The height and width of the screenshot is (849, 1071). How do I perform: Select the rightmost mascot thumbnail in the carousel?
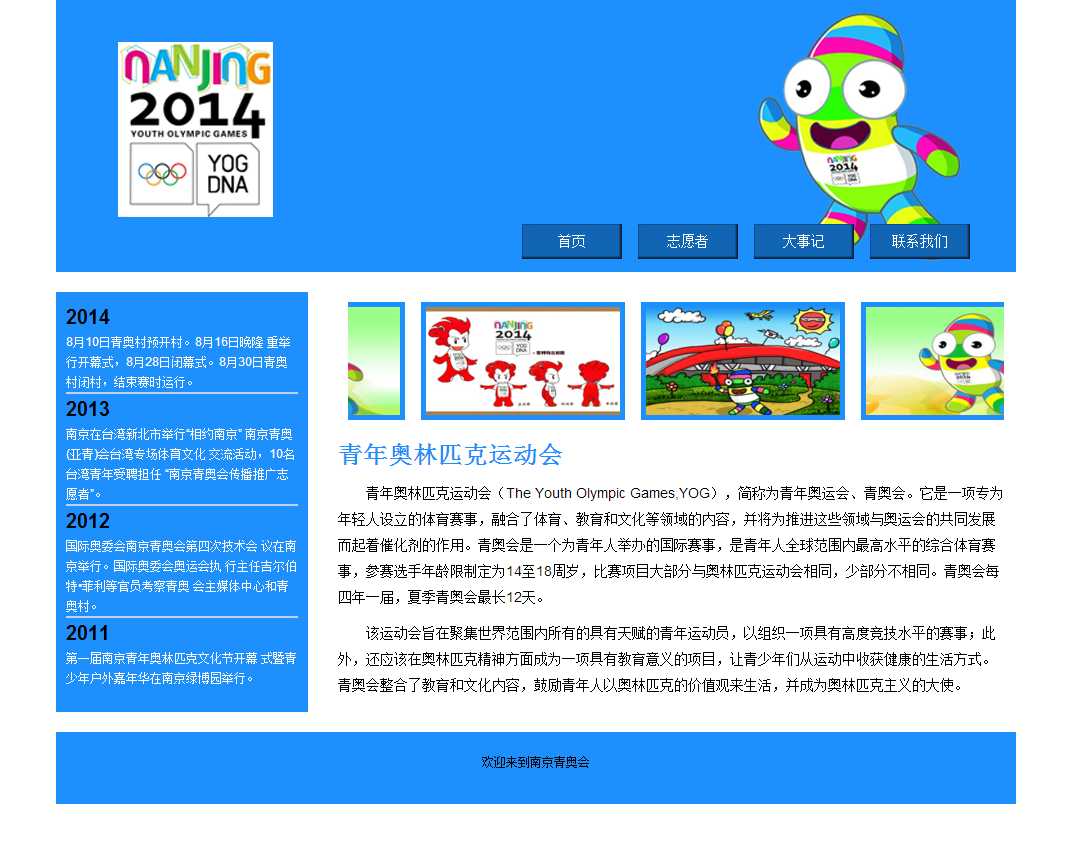[933, 361]
